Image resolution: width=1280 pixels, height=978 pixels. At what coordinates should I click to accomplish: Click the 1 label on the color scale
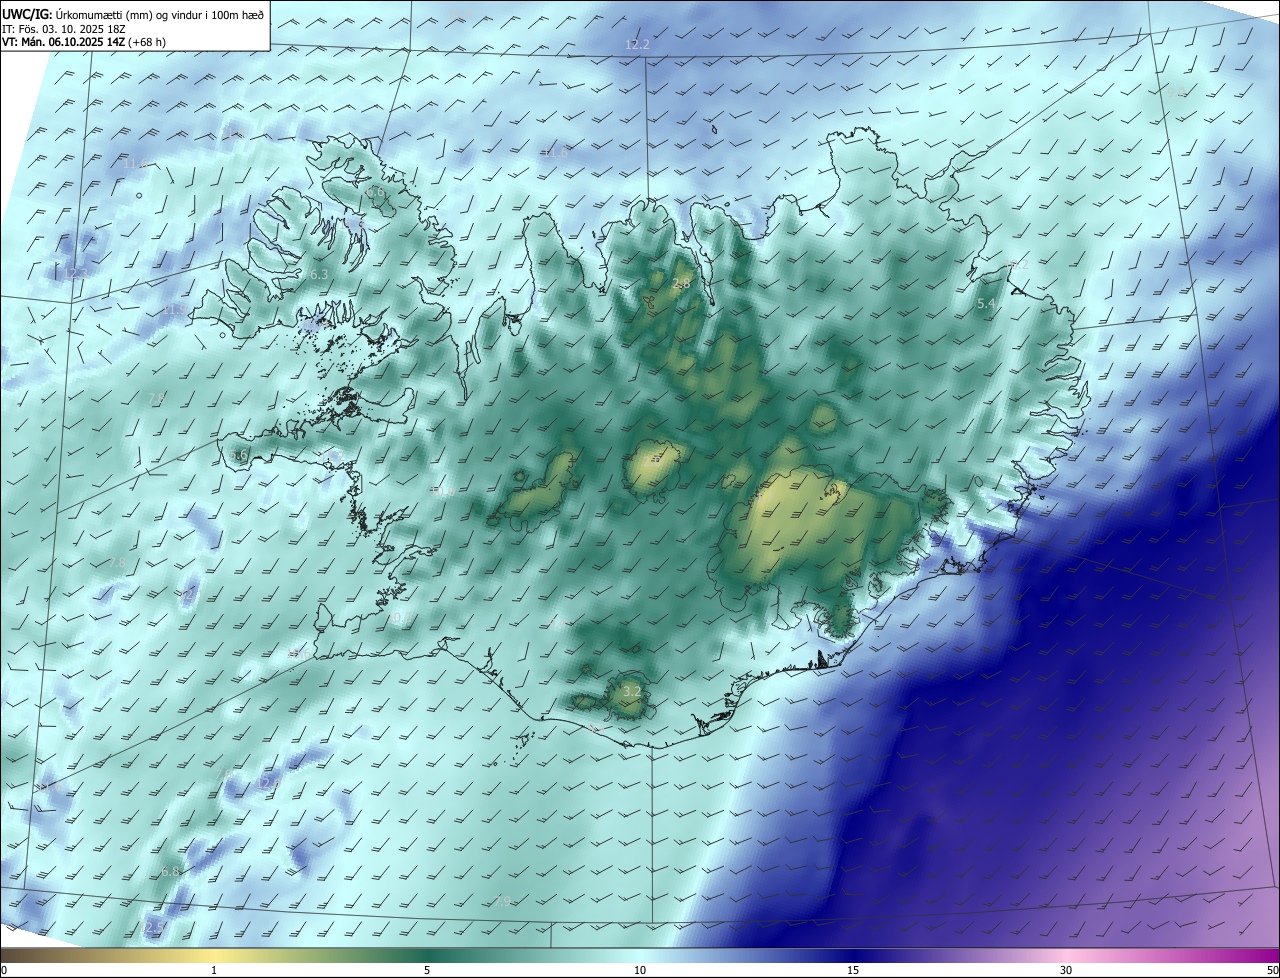click(215, 970)
